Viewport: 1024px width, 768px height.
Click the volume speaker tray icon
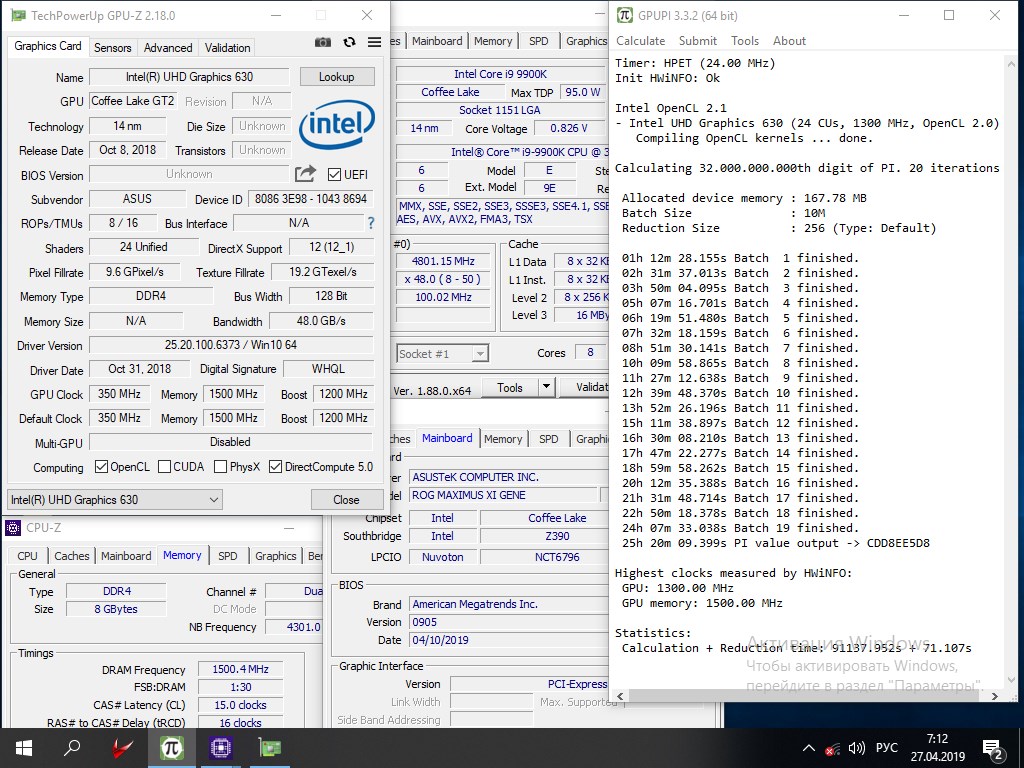click(x=856, y=748)
